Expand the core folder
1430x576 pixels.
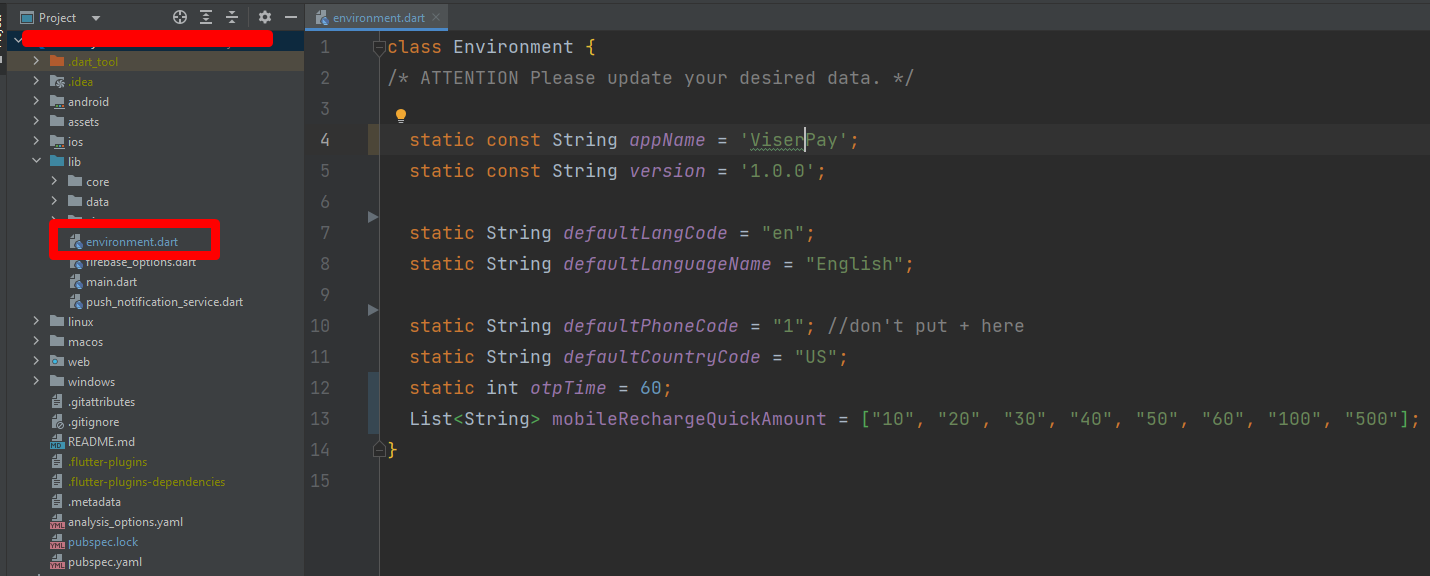(55, 181)
